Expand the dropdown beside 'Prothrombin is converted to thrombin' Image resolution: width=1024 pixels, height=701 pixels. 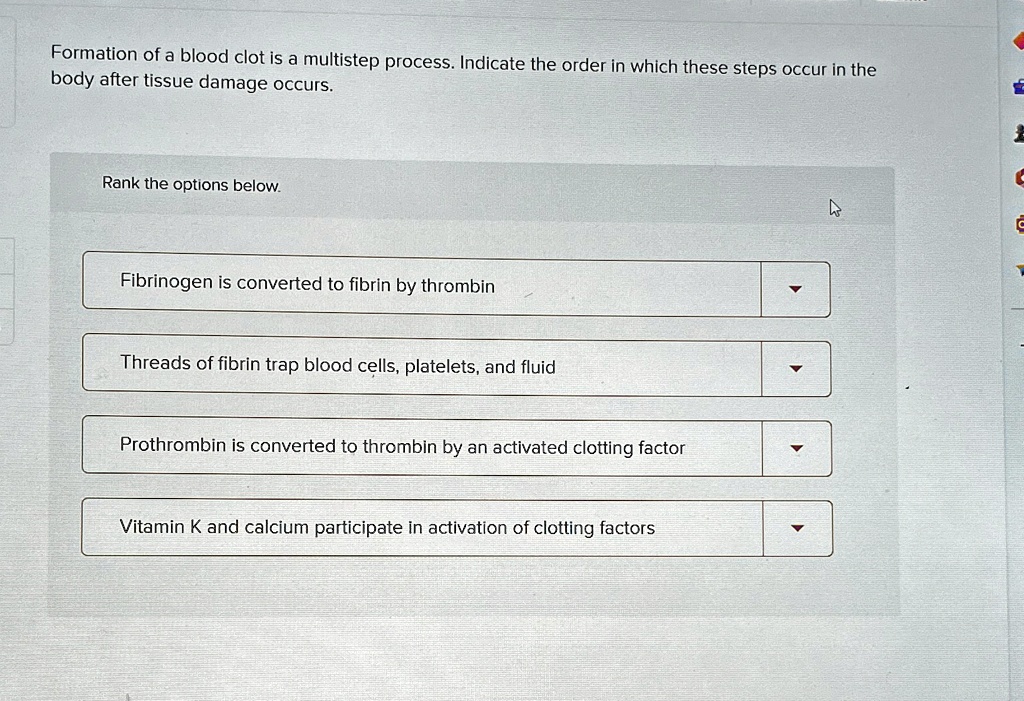pos(795,448)
